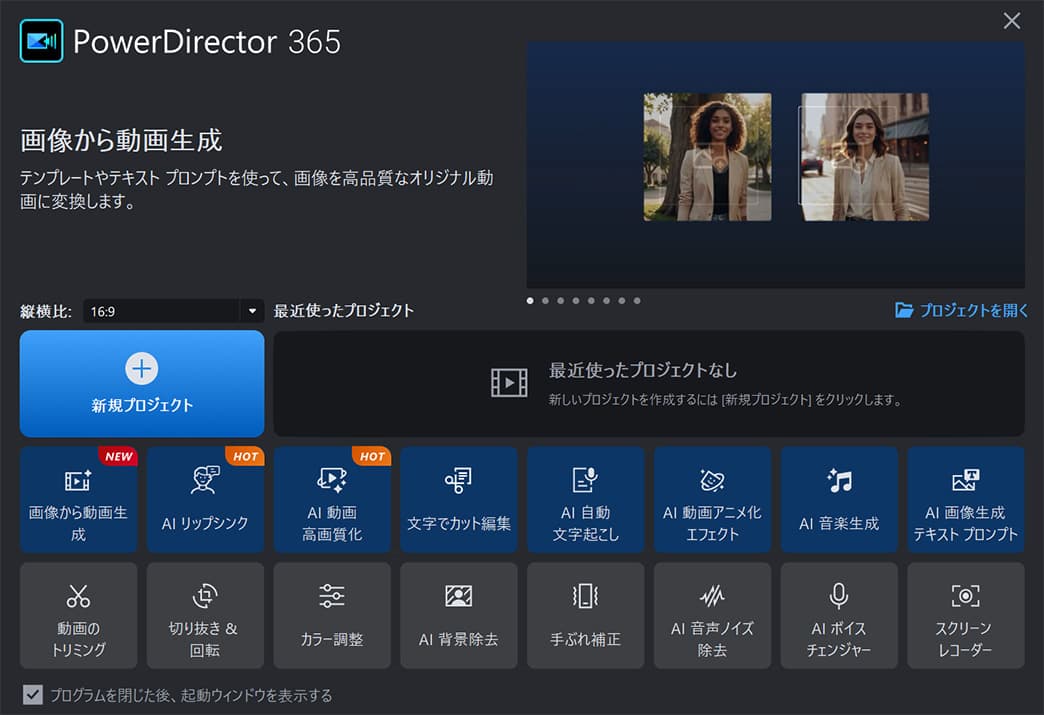Open AI 音楽生成 tool
This screenshot has width=1044, height=715.
click(x=839, y=499)
